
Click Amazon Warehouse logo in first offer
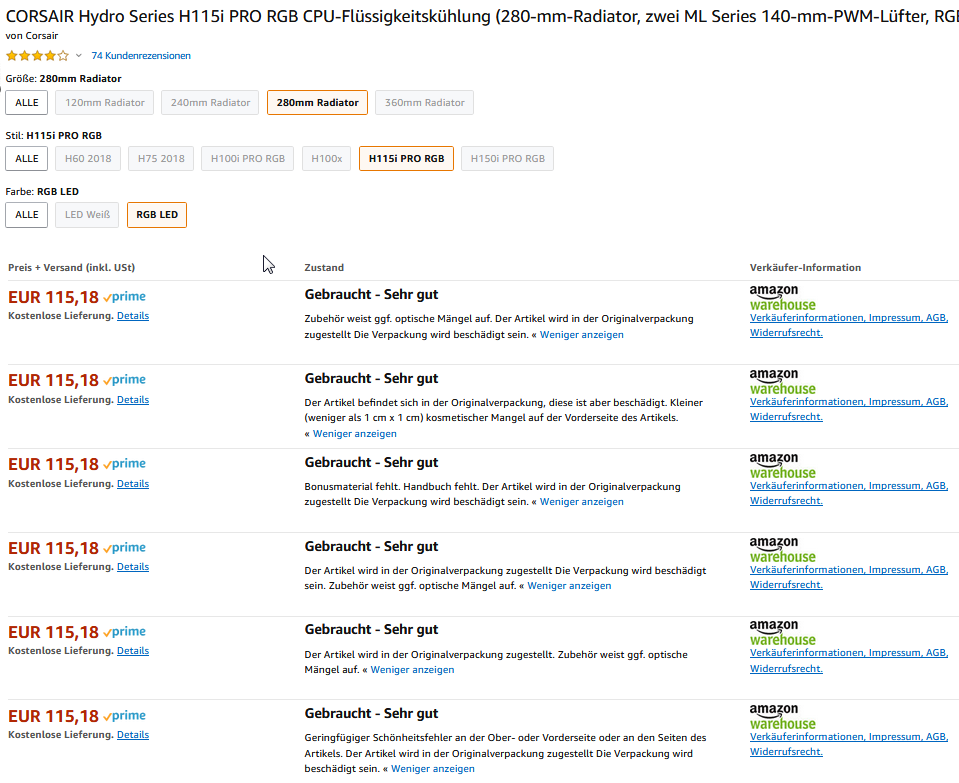[x=782, y=298]
